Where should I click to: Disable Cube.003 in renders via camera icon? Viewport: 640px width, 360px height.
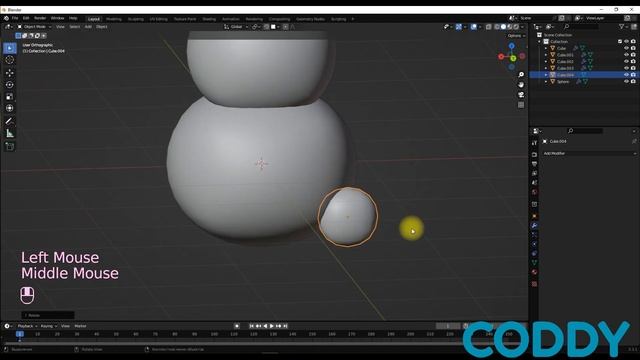coord(633,68)
